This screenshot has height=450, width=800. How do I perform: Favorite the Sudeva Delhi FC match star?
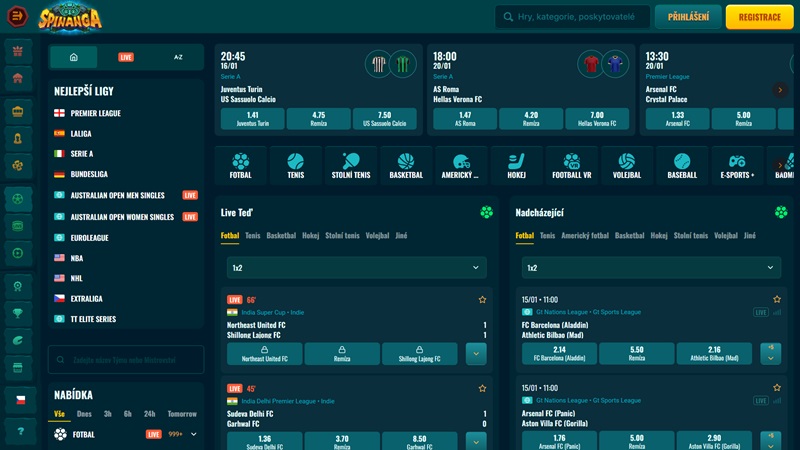click(x=482, y=388)
